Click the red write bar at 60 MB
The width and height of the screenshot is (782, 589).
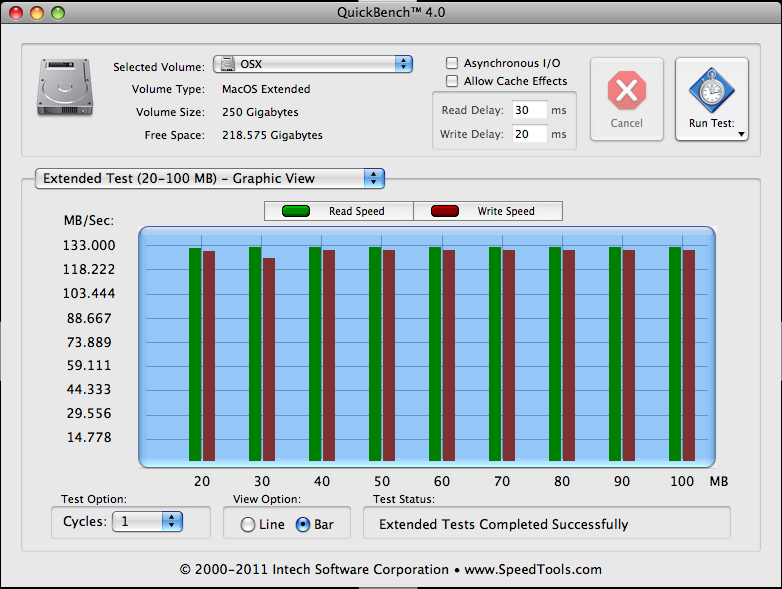click(449, 355)
